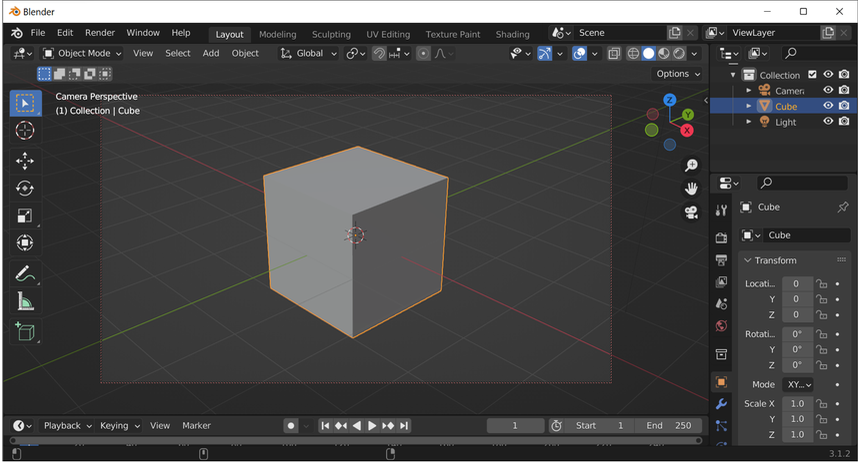Select the Scale tool icon
The width and height of the screenshot is (858, 462).
coord(25,216)
